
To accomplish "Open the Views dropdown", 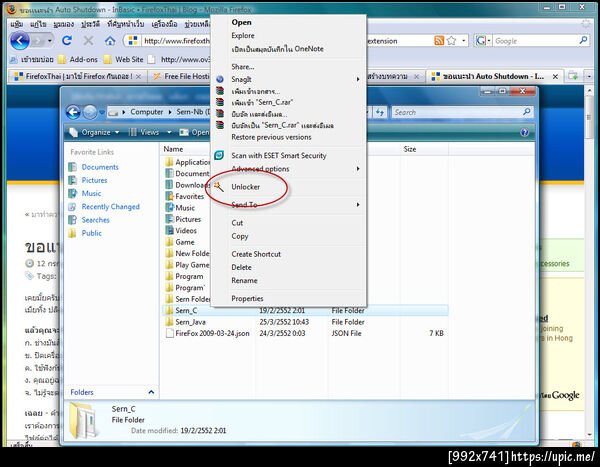I will point(150,132).
